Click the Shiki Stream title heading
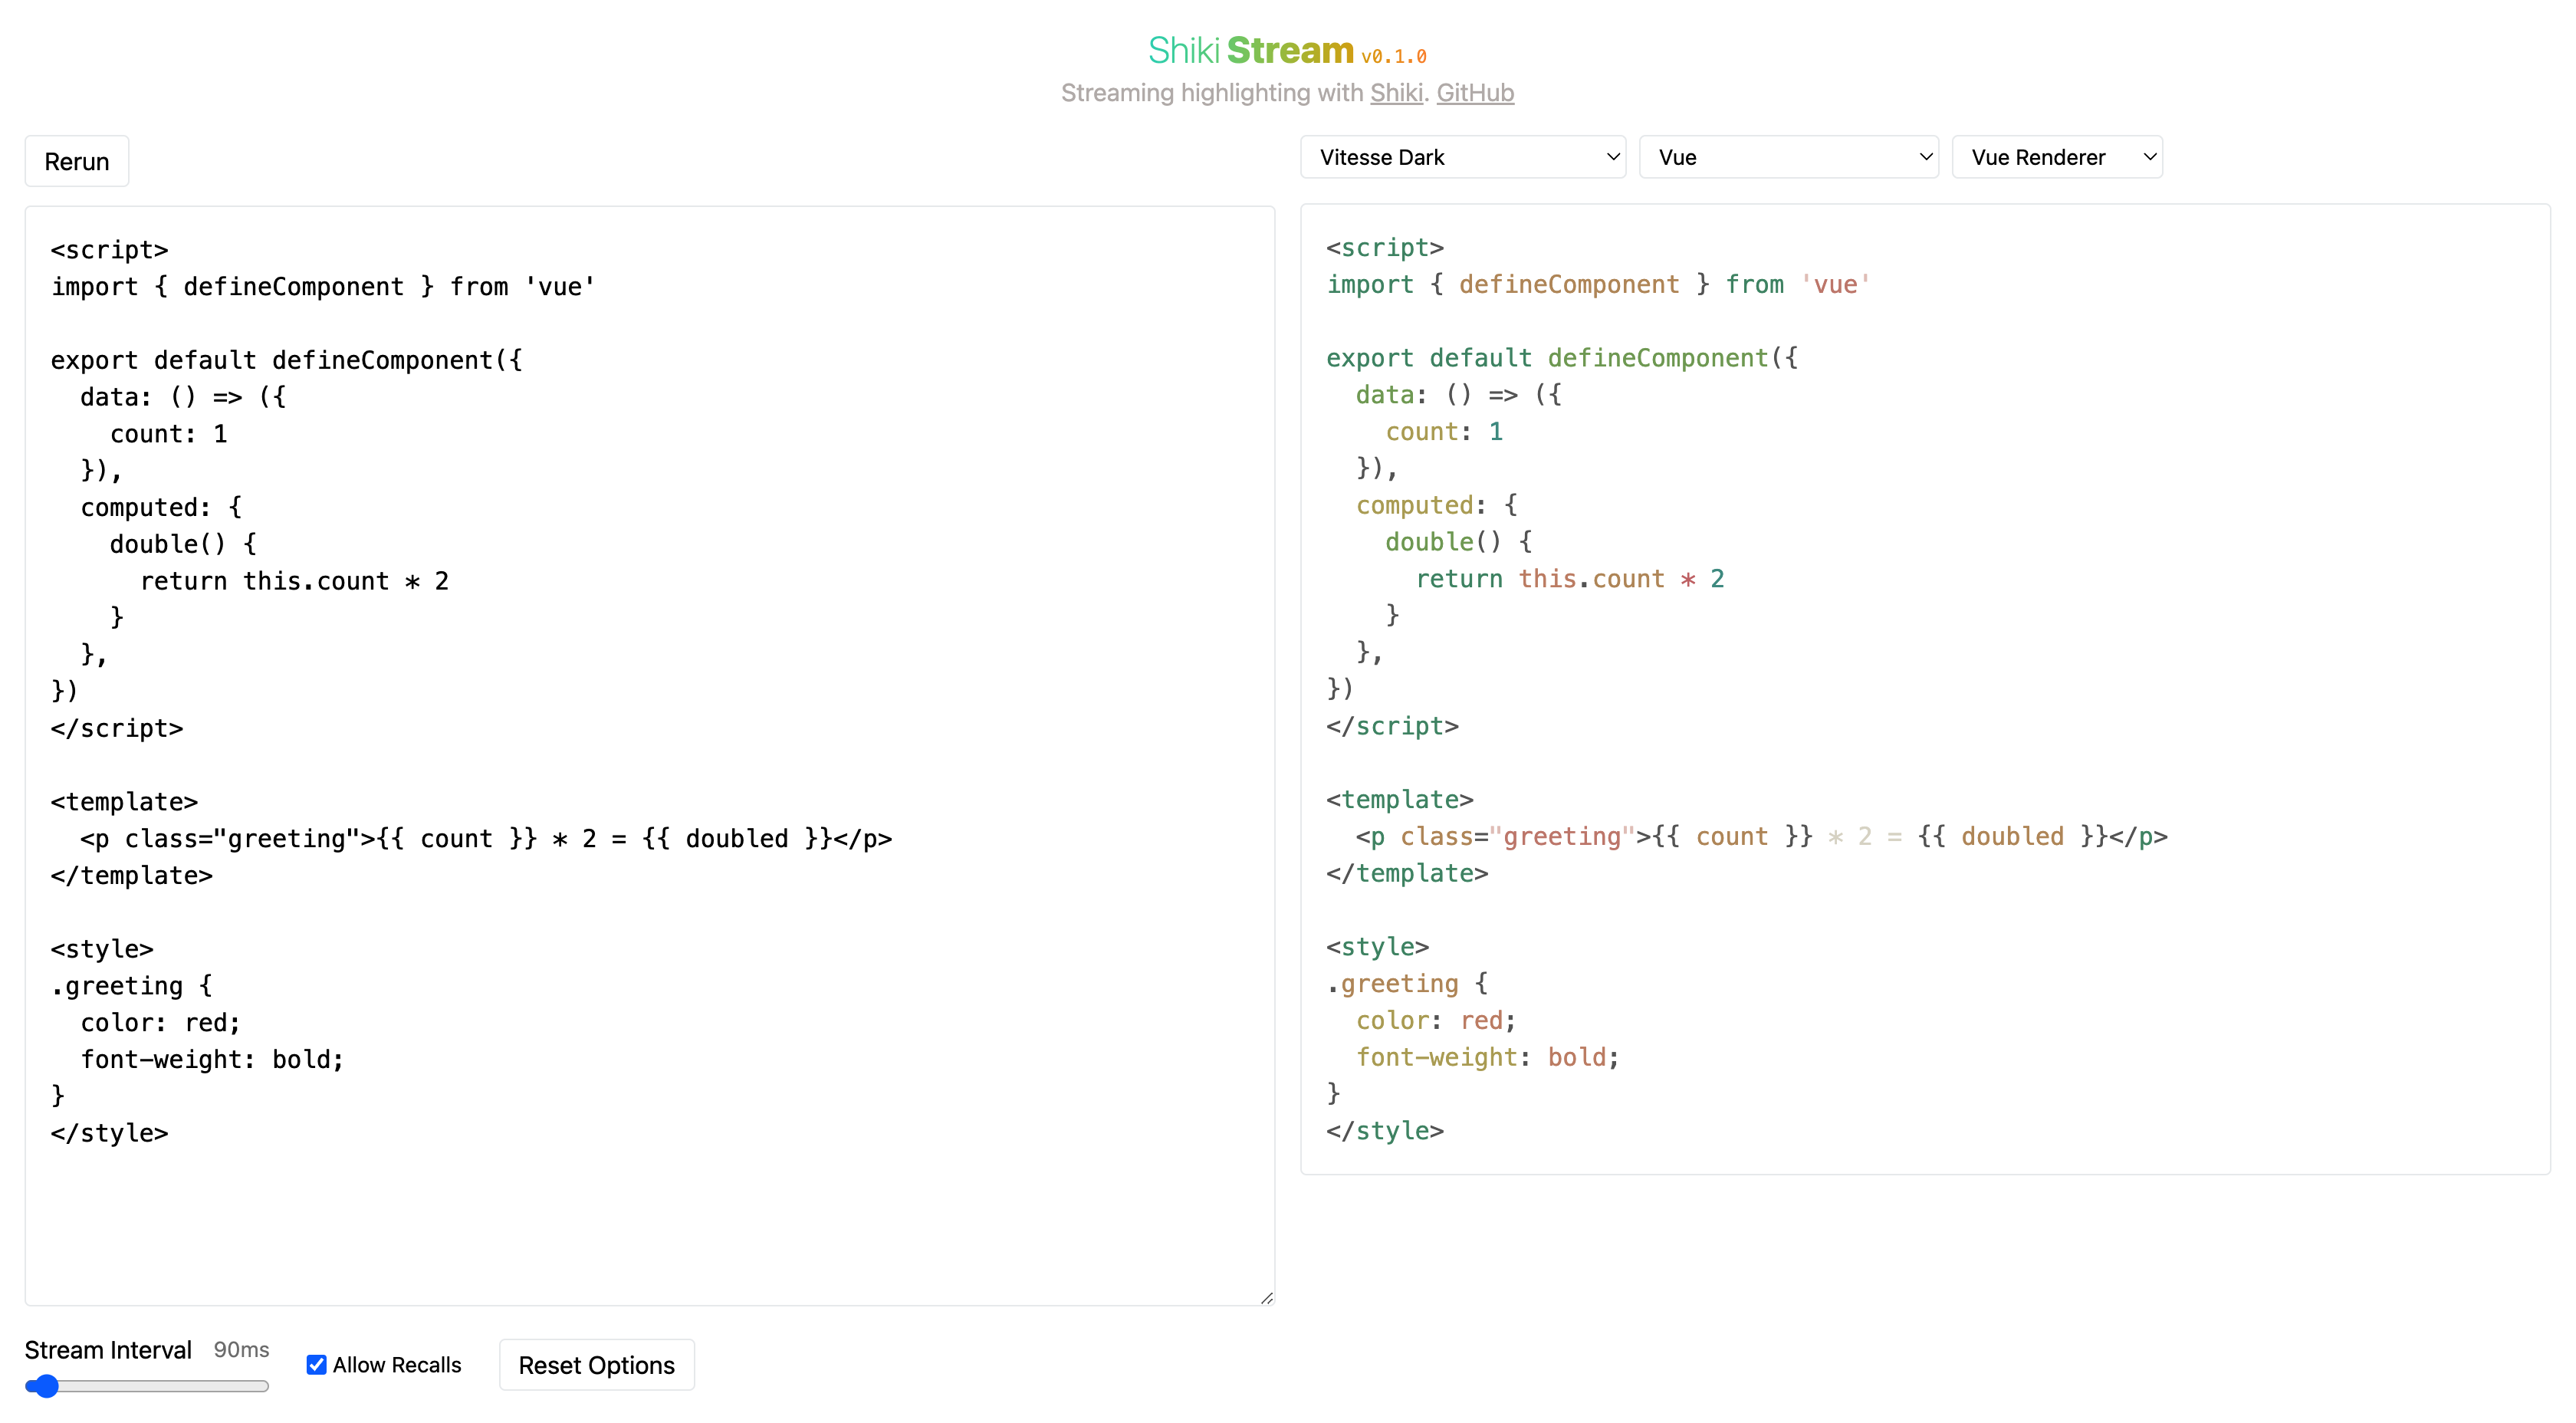2576x1423 pixels. click(1250, 50)
